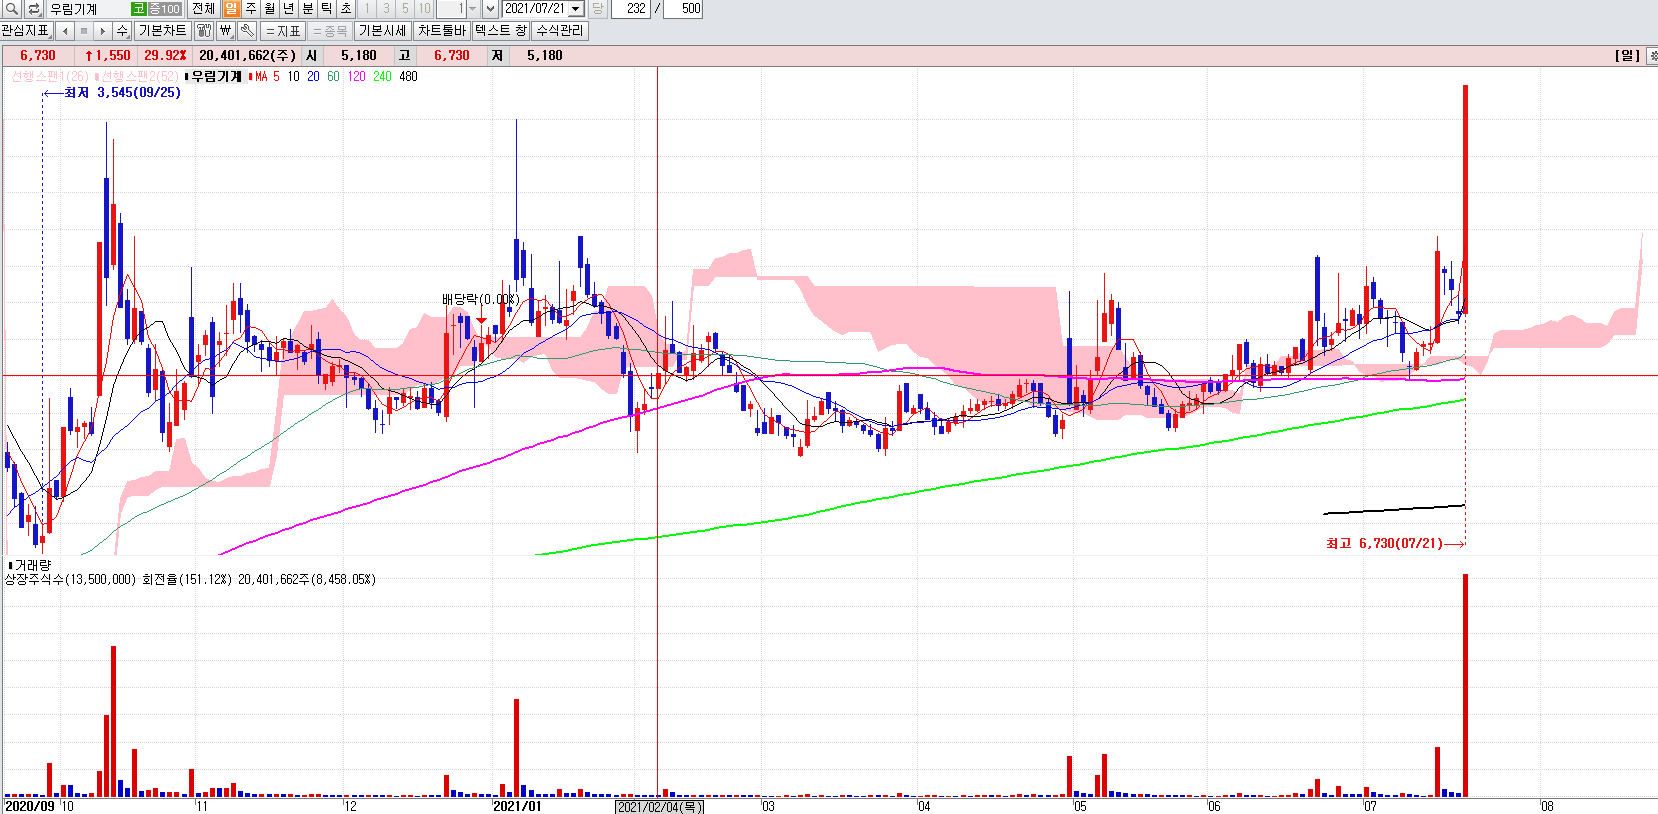Open the 관심지표 dropdown
The image size is (1658, 814).
pyautogui.click(x=26, y=31)
